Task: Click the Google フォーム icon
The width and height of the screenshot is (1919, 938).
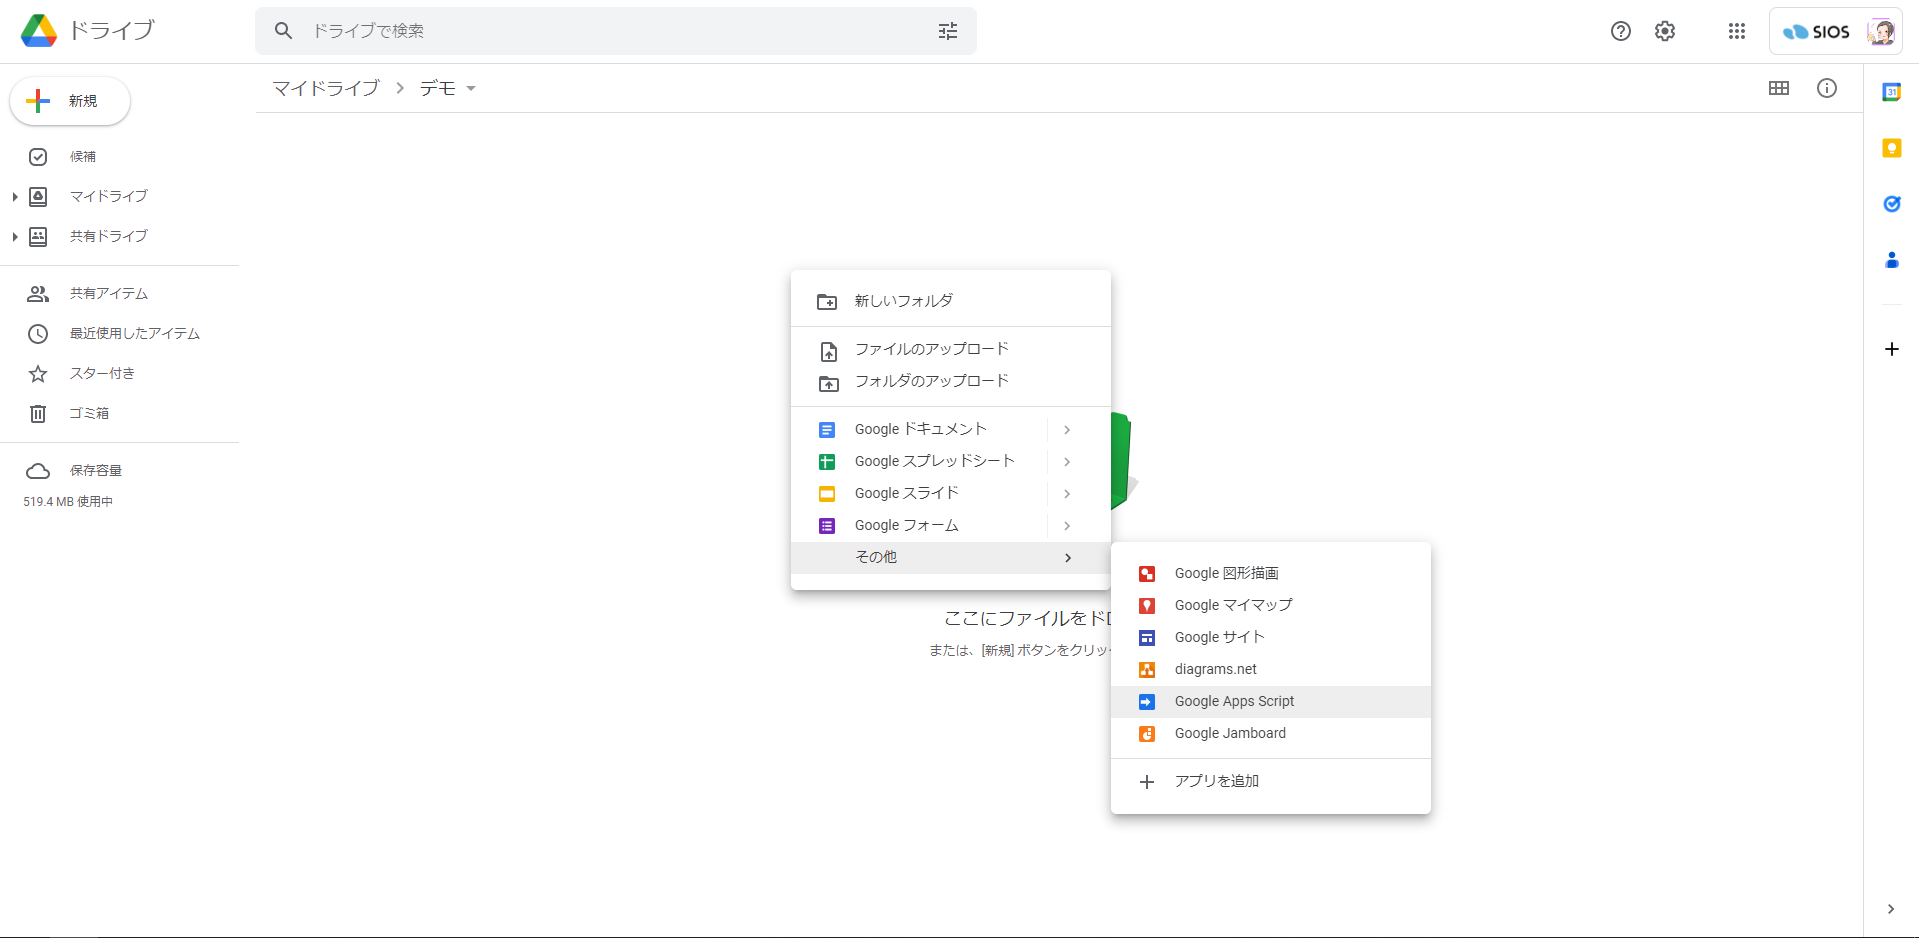Action: (827, 526)
